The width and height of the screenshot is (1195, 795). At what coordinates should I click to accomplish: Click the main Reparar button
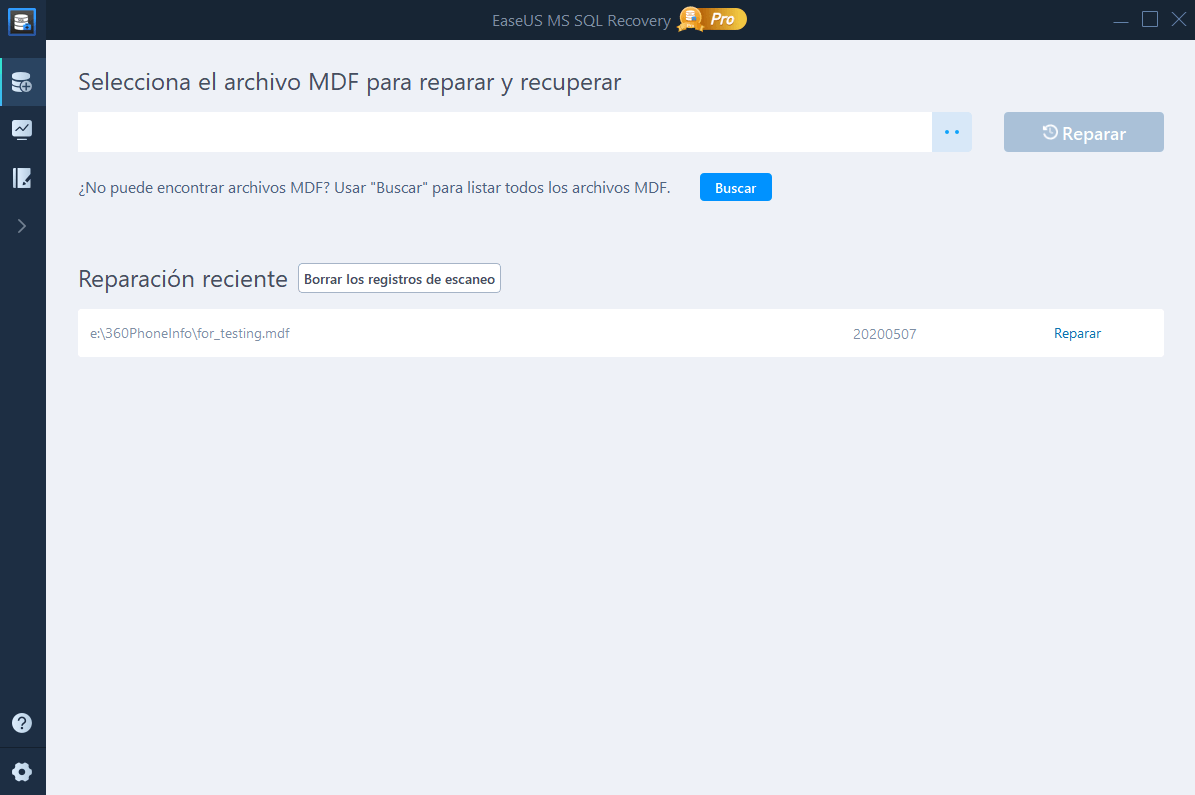click(x=1084, y=132)
